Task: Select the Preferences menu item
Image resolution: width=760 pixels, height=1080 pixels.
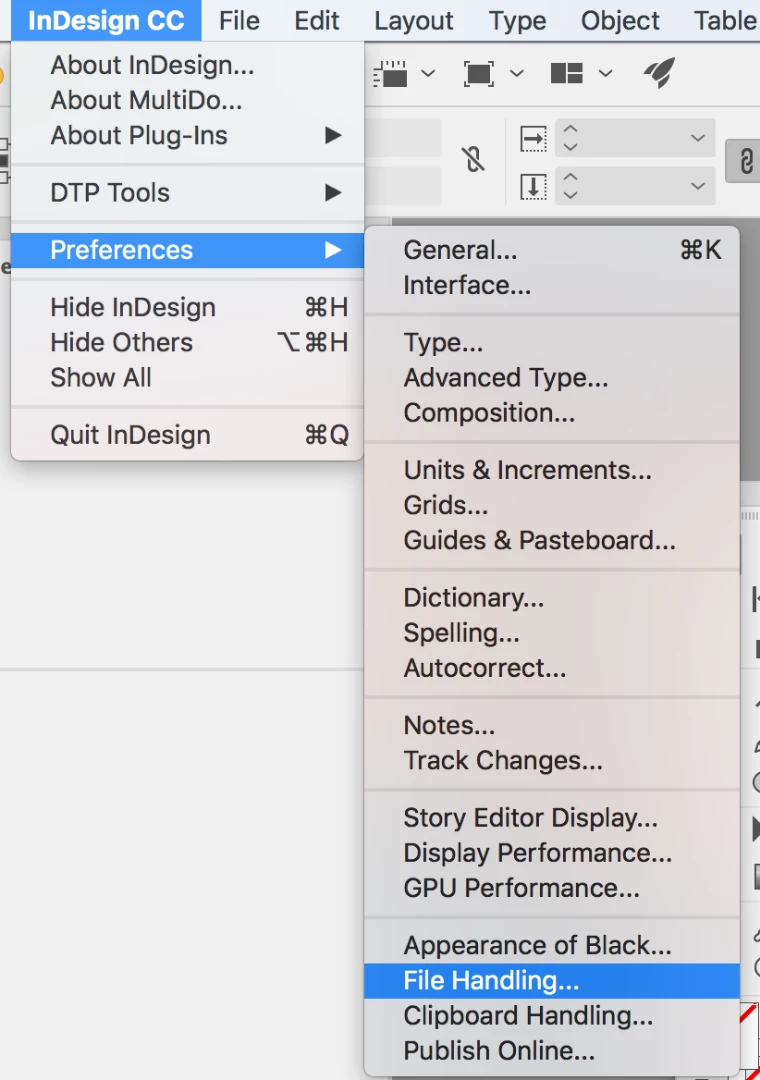Action: (187, 250)
